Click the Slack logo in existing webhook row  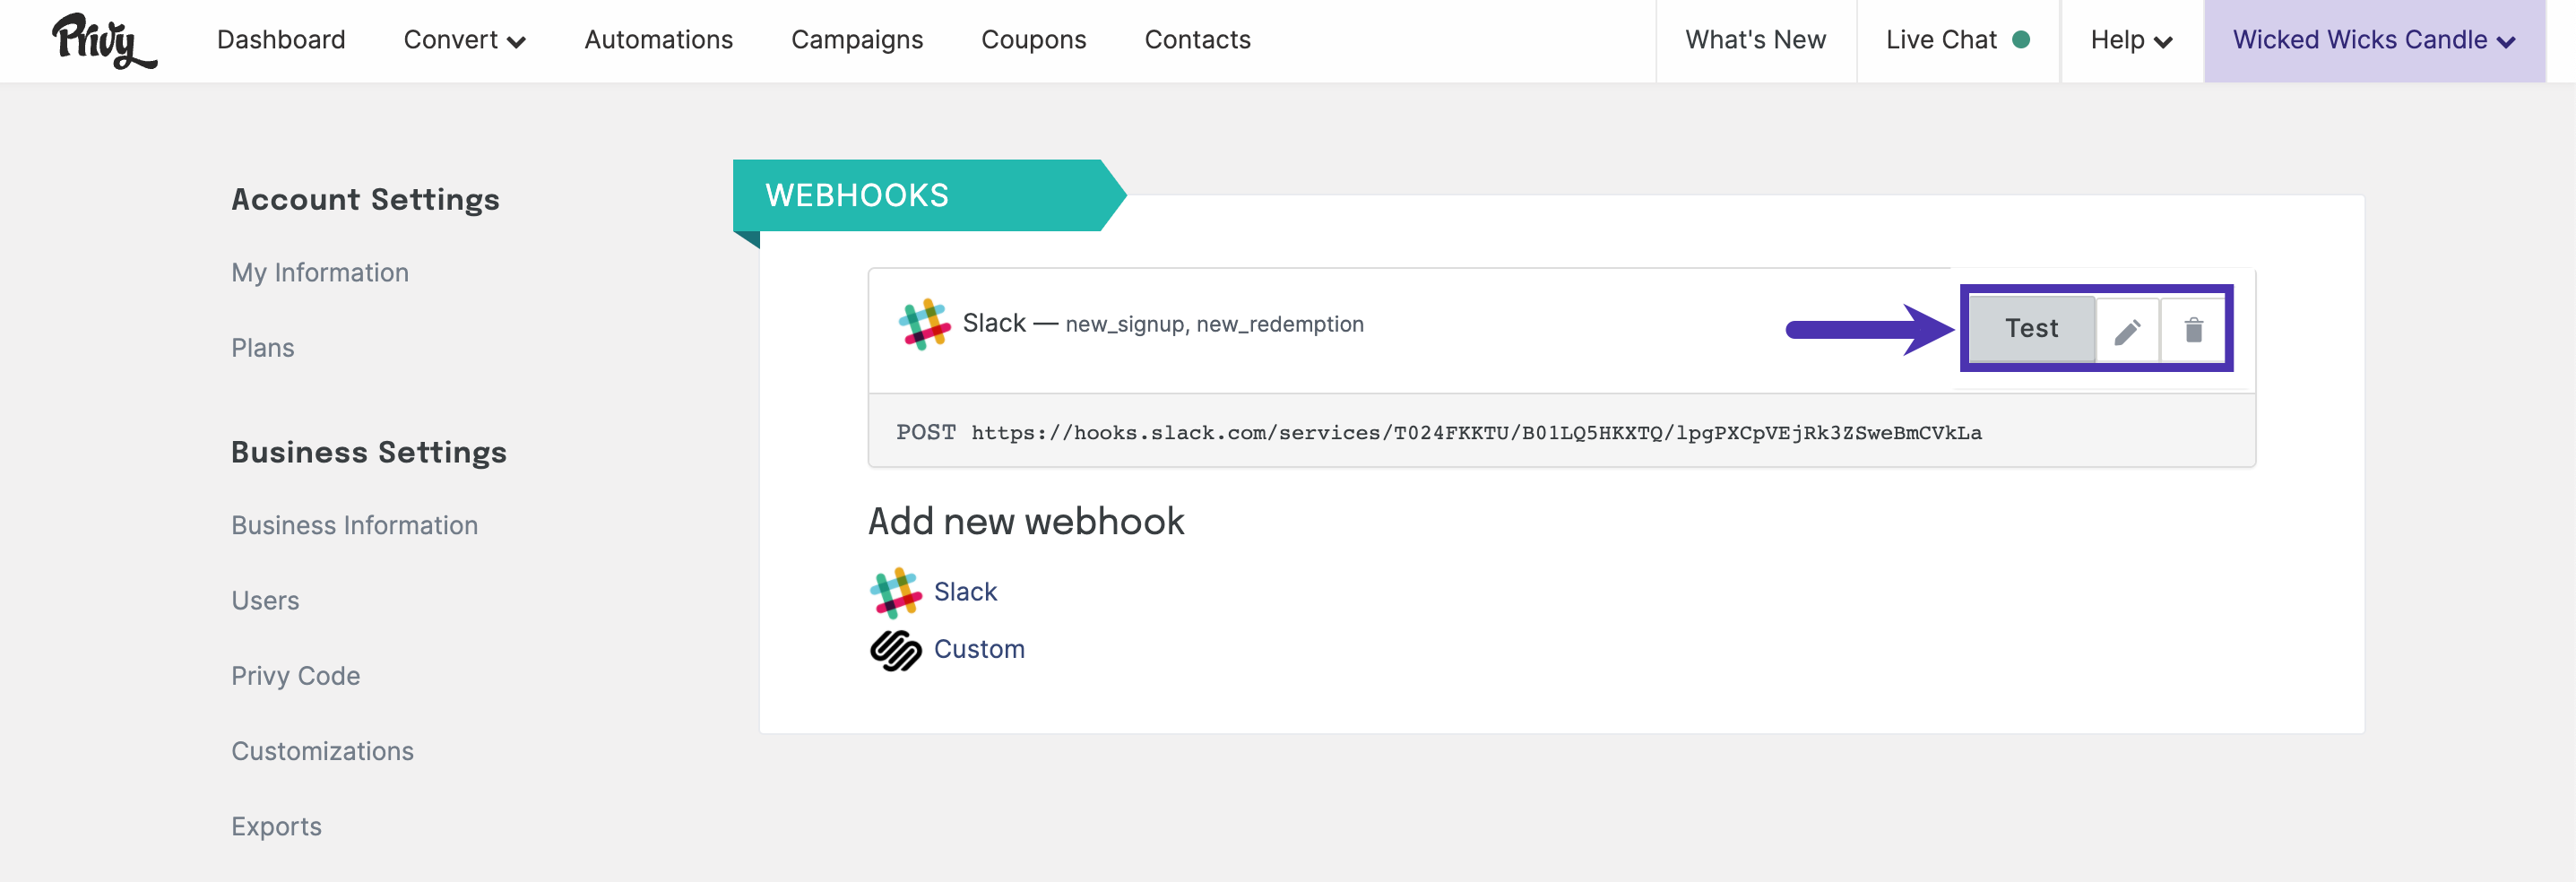(924, 324)
